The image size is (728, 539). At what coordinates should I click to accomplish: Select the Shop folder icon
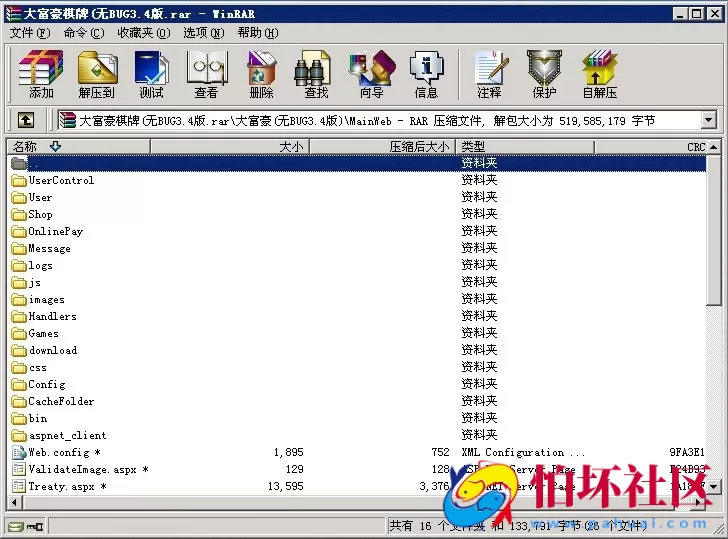(19, 214)
